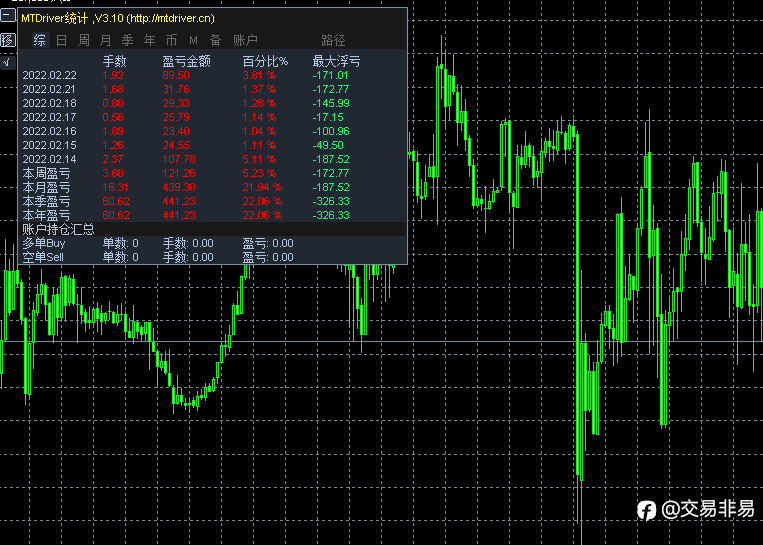The image size is (763, 545).
Task: Select the 2022.02.15 date row
Action: (x=50, y=145)
